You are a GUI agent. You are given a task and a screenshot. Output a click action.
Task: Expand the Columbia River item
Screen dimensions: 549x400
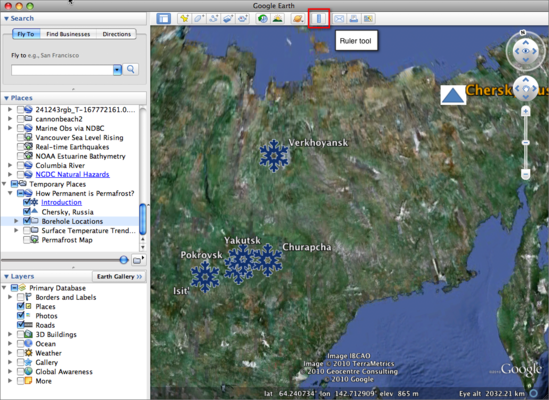click(10, 165)
